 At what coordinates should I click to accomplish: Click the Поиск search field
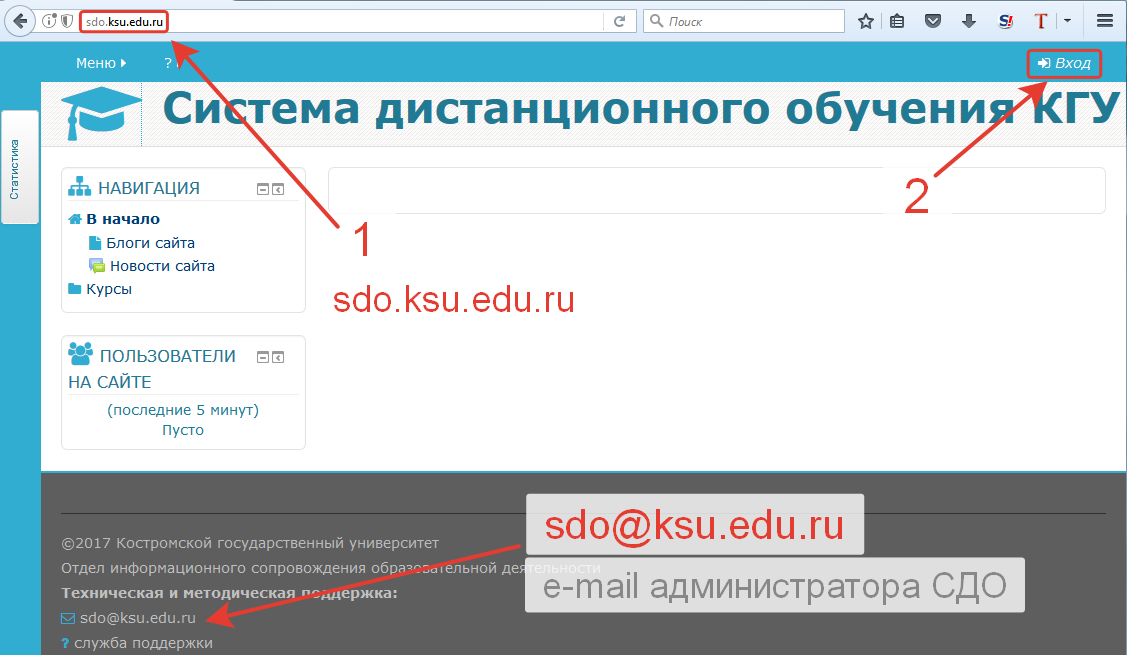744,22
